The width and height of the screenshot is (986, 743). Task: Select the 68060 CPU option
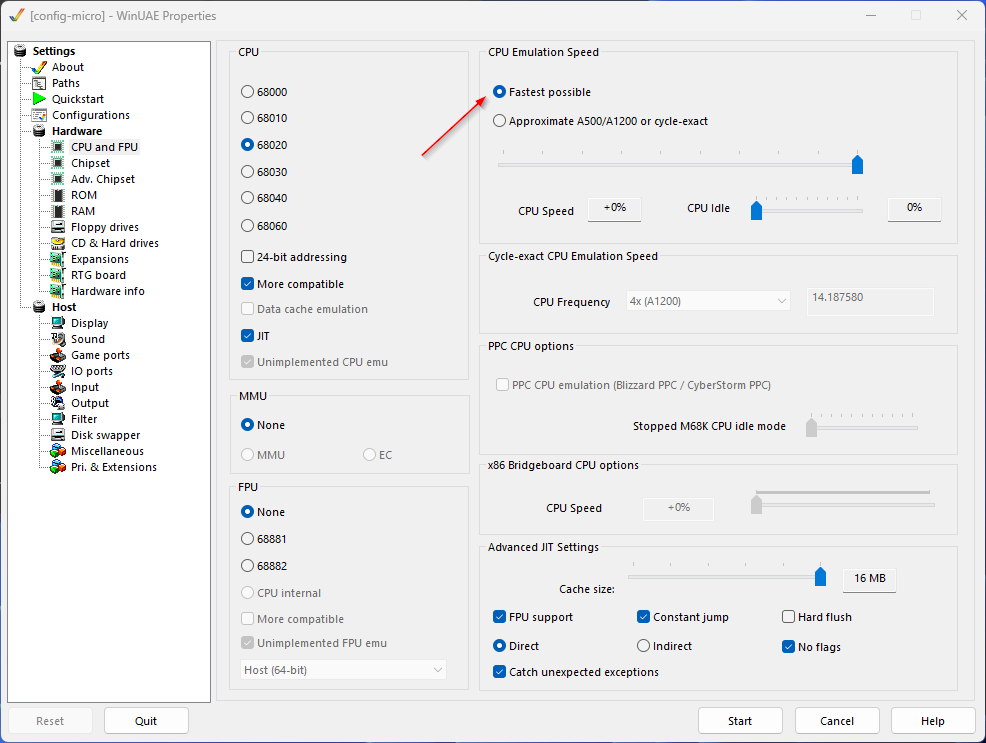click(x=248, y=226)
